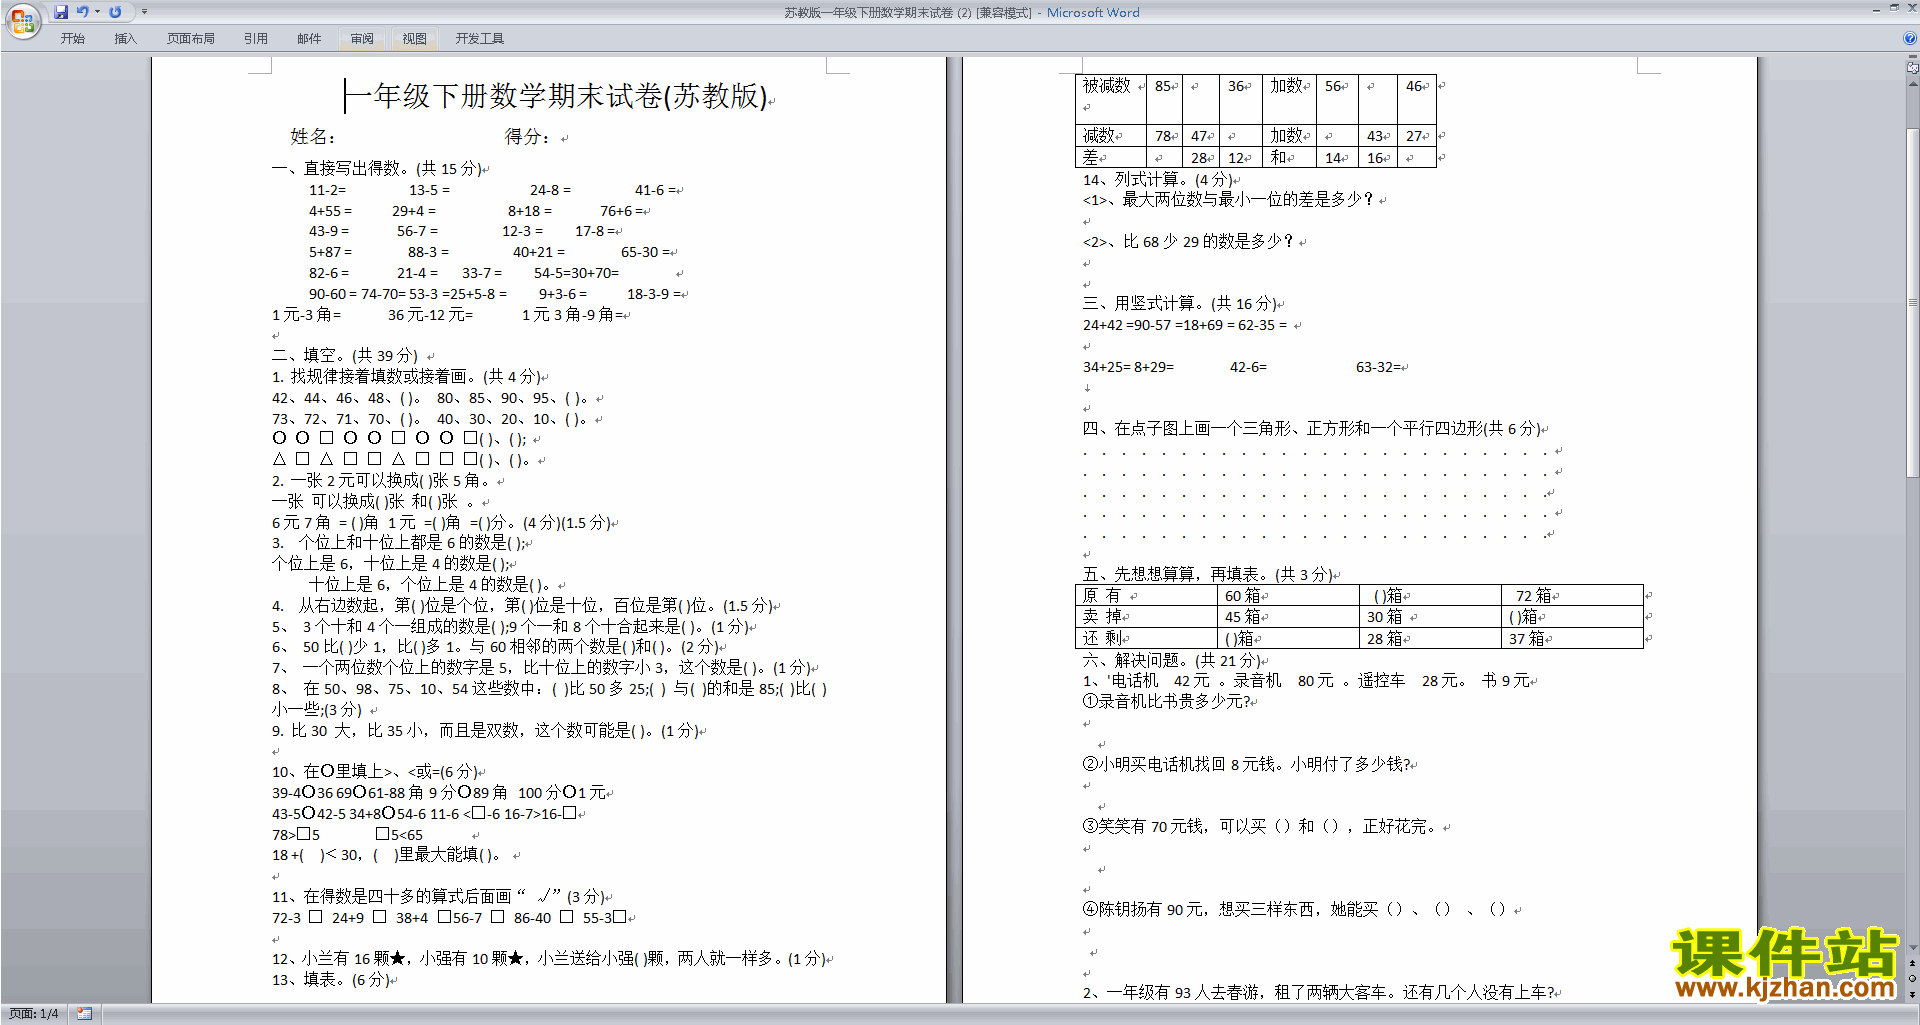The image size is (1920, 1025).
Task: Open Select Browse Object button
Action: (1913, 979)
